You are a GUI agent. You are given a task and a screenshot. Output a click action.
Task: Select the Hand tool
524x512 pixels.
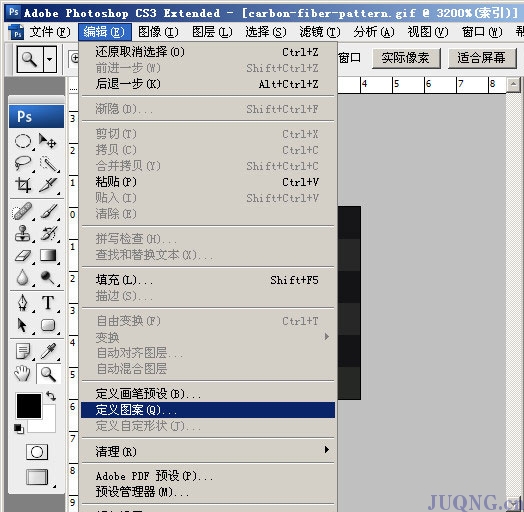(23, 373)
